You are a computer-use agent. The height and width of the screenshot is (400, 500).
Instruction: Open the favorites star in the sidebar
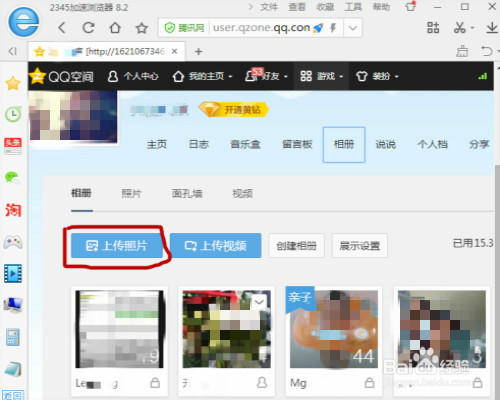click(13, 83)
